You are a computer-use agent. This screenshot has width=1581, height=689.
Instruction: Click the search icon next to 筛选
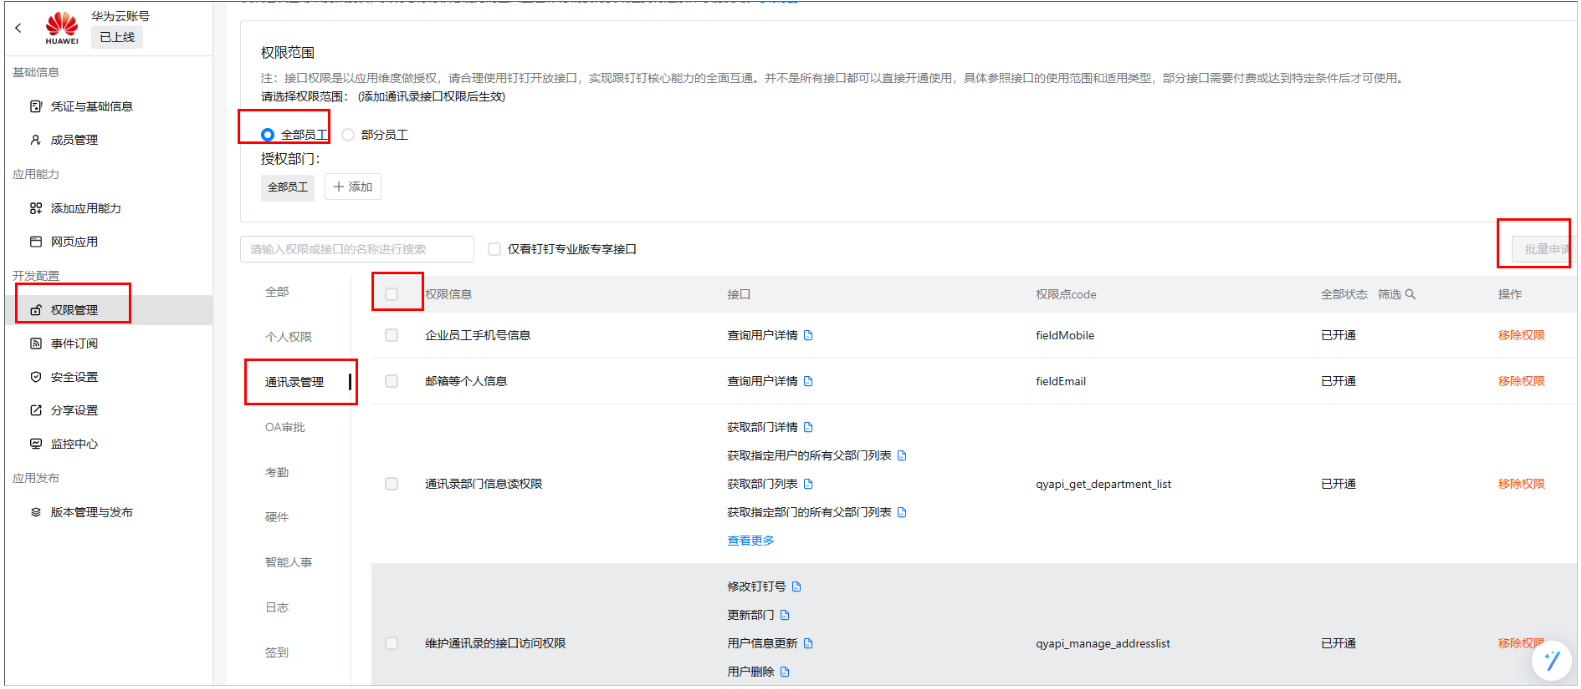1410,294
